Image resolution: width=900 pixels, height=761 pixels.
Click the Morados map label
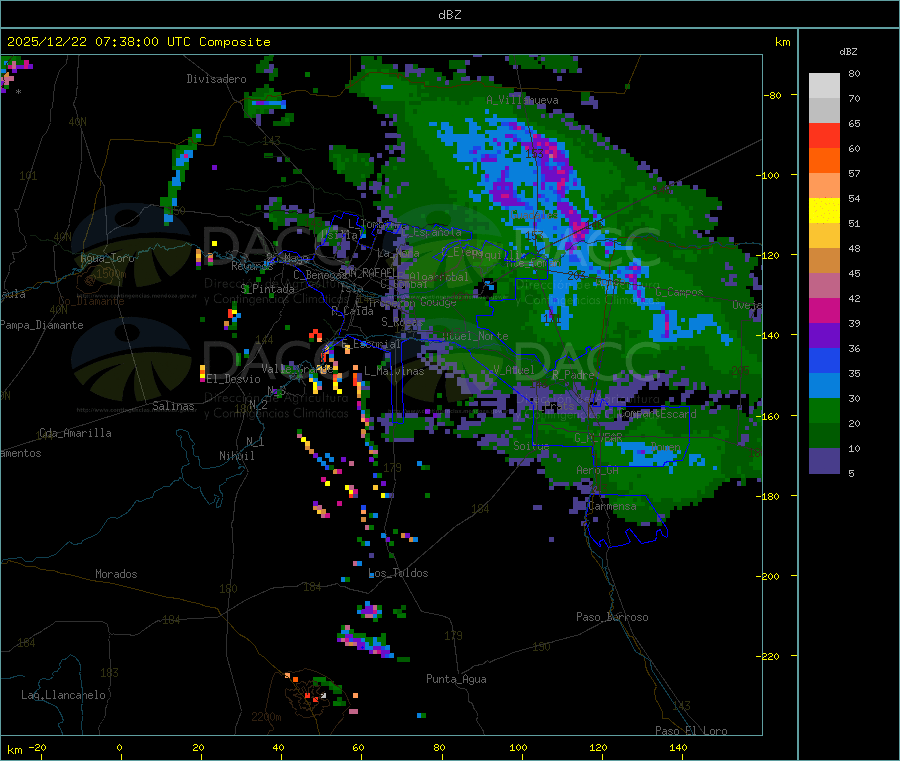(x=116, y=574)
